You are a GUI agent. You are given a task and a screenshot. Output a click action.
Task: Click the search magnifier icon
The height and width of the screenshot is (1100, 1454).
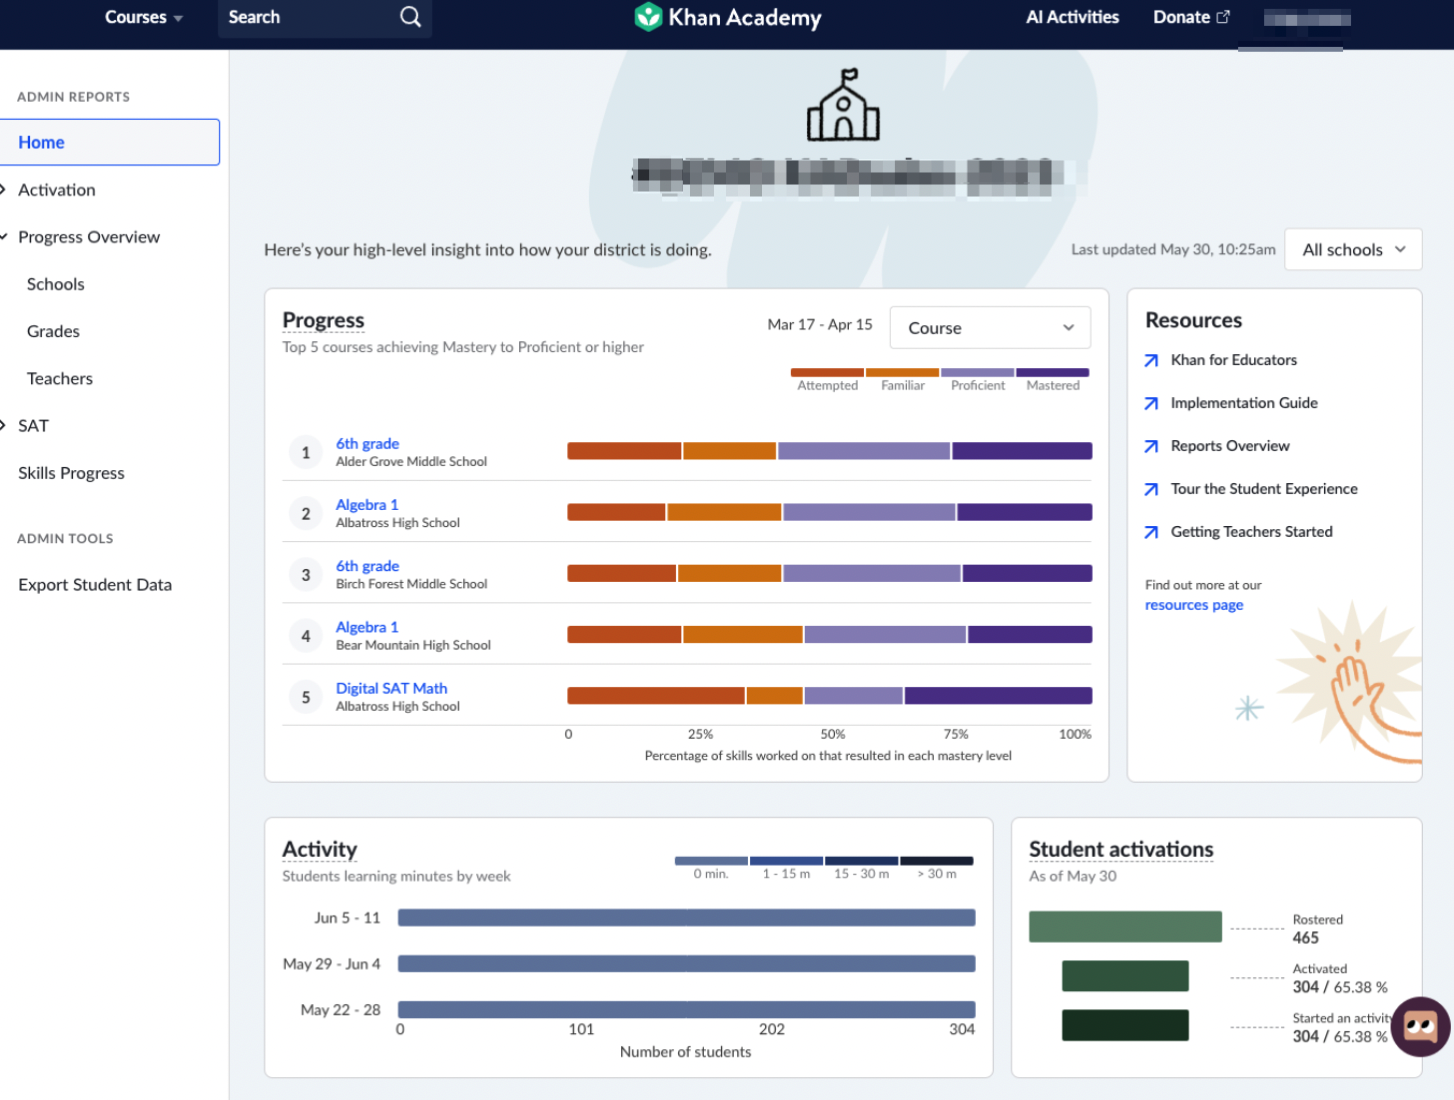(410, 17)
